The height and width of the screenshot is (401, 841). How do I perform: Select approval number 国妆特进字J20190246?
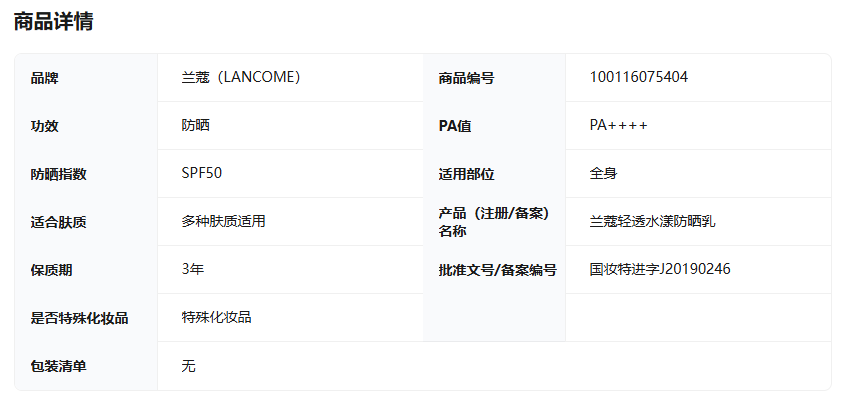coord(659,269)
